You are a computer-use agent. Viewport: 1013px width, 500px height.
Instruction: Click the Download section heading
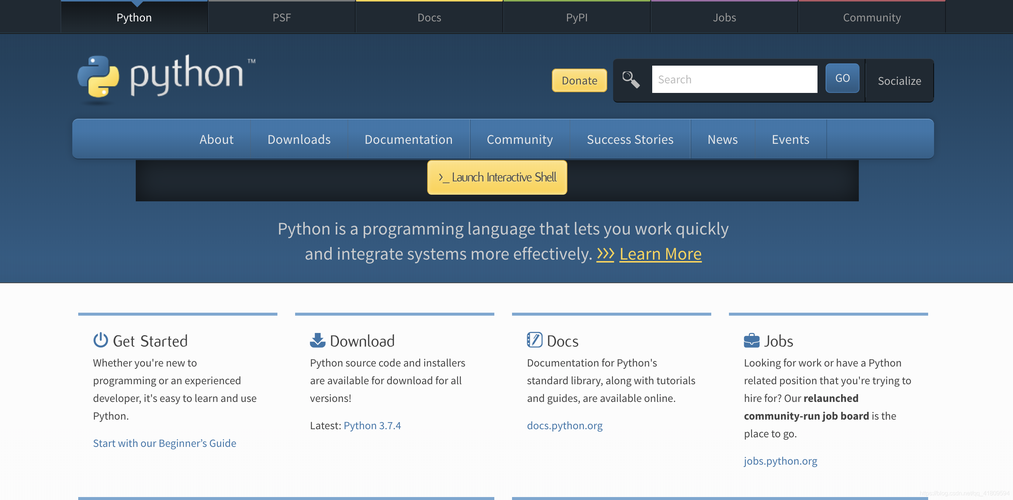click(x=362, y=341)
